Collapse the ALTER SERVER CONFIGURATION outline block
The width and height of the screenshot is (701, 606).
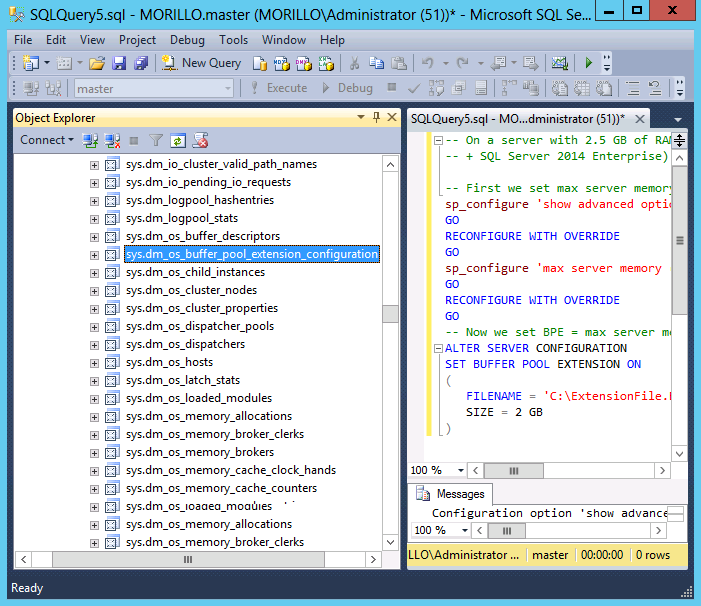coord(439,349)
